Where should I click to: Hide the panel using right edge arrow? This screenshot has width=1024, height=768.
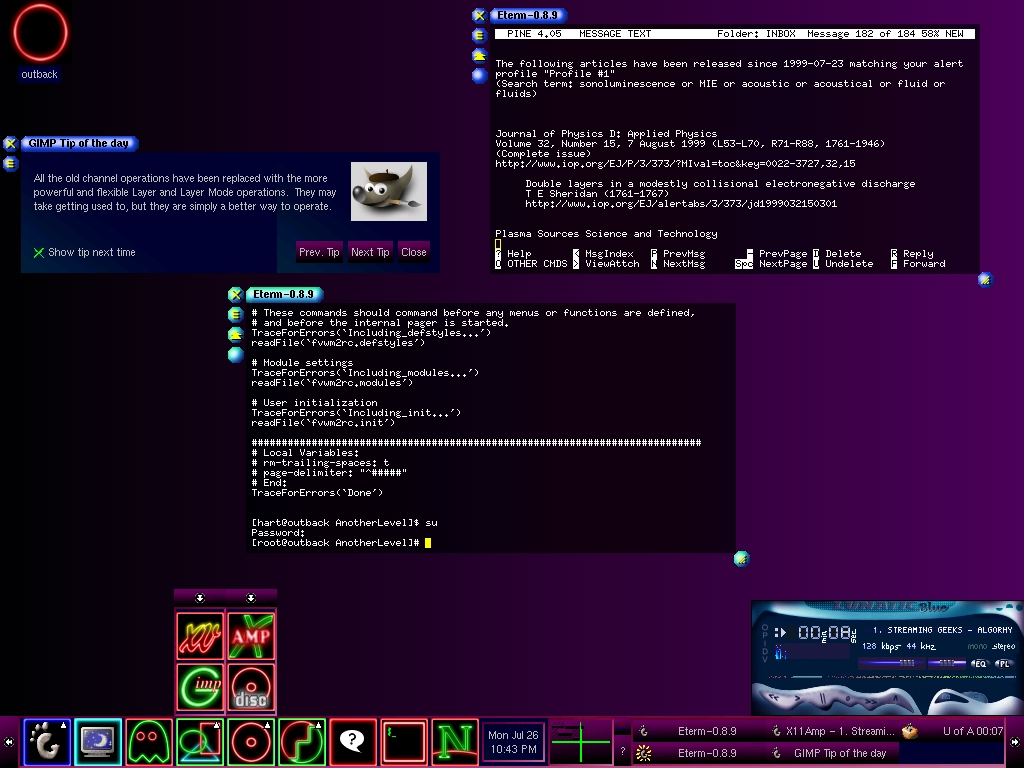1016,742
